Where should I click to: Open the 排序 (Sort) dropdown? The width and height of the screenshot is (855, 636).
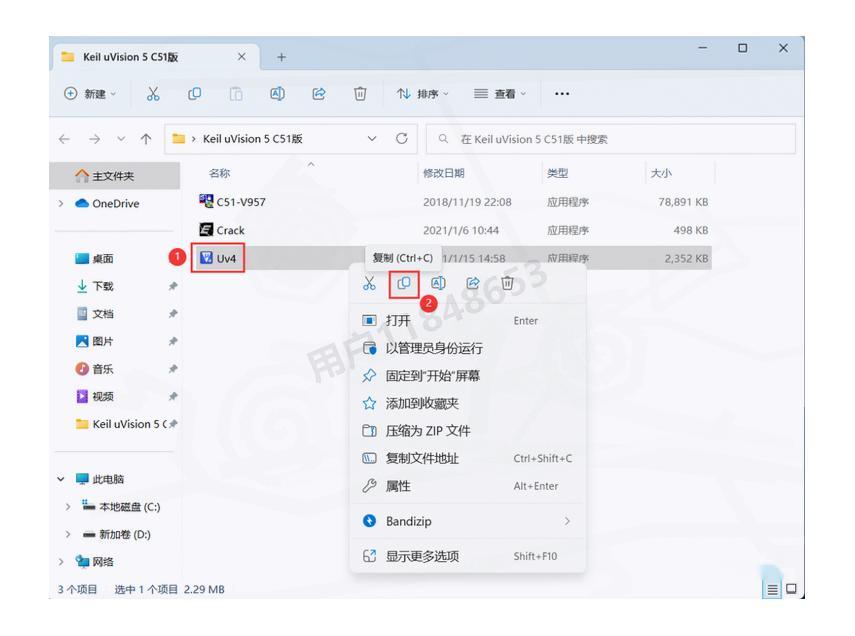[423, 94]
